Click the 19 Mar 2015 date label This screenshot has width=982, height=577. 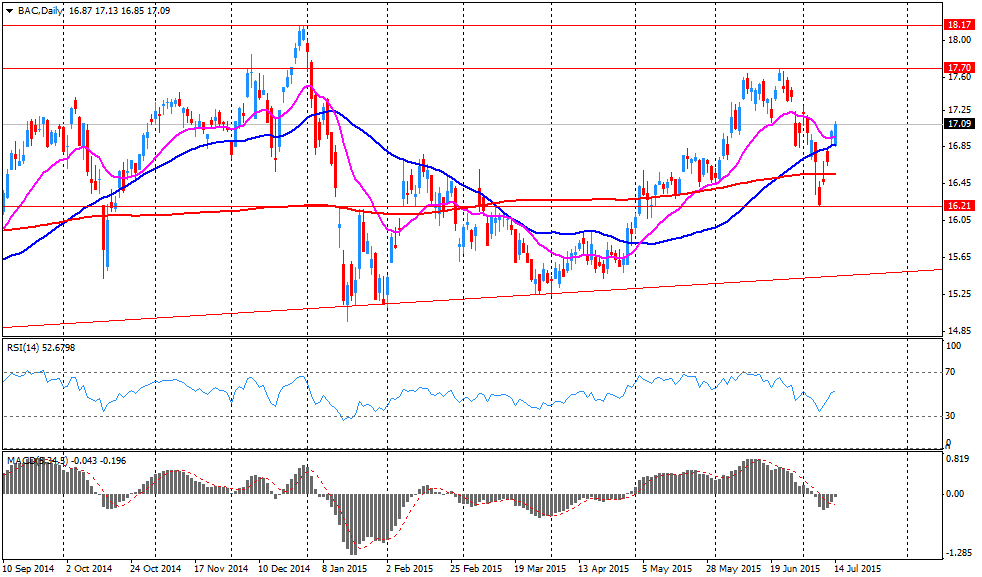click(x=540, y=569)
